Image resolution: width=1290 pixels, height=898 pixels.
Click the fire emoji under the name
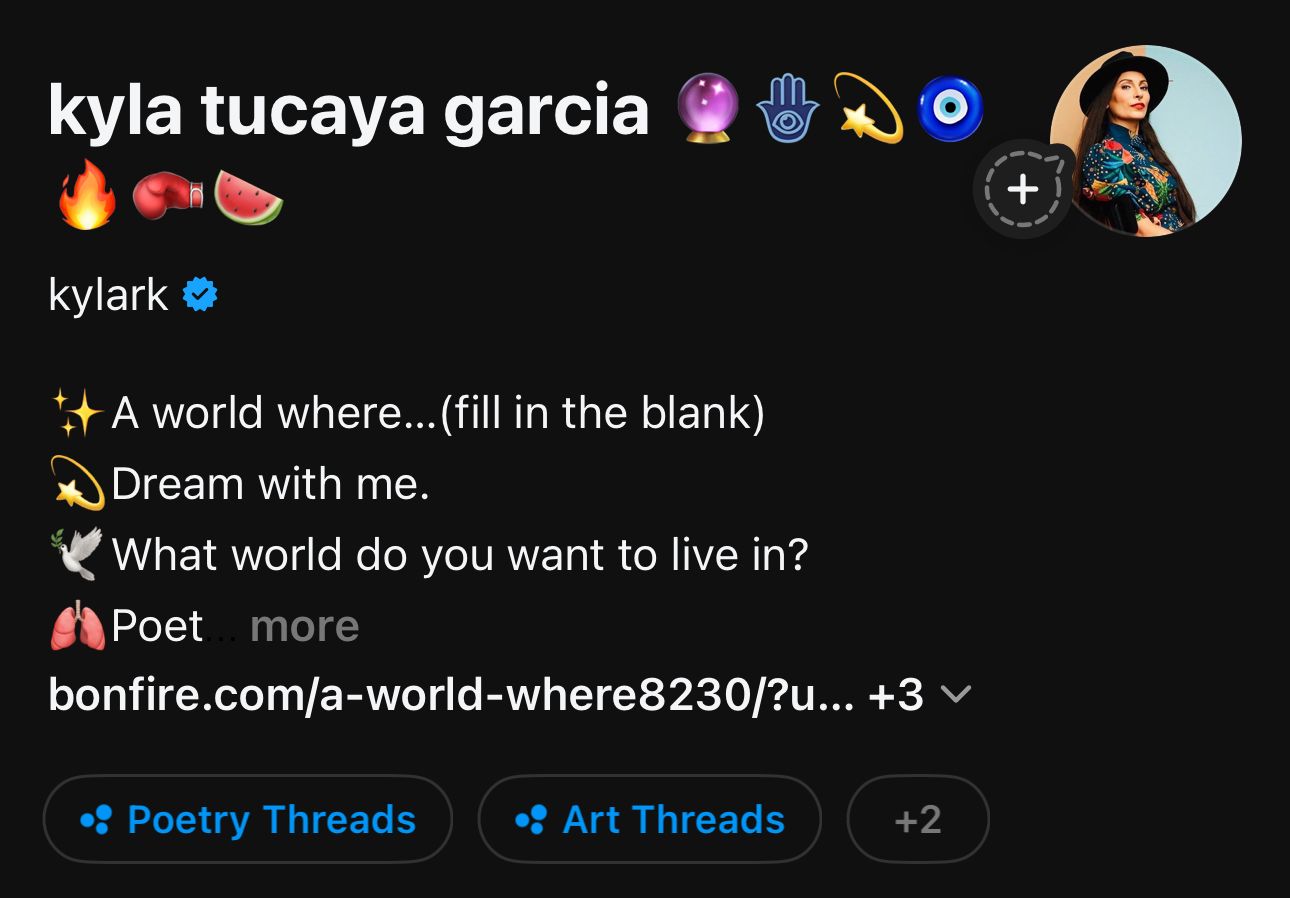tap(86, 195)
